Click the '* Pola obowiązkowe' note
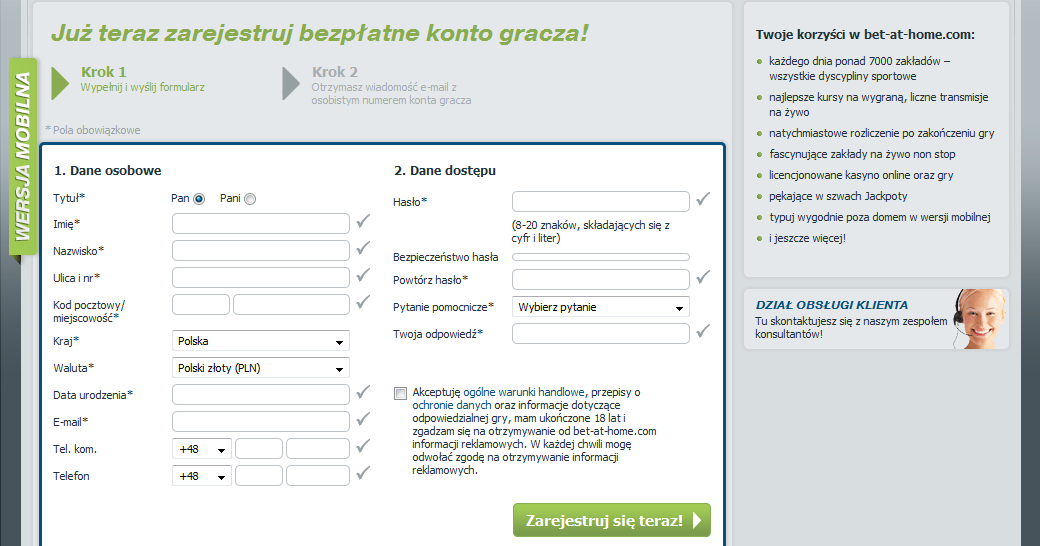 (93, 130)
